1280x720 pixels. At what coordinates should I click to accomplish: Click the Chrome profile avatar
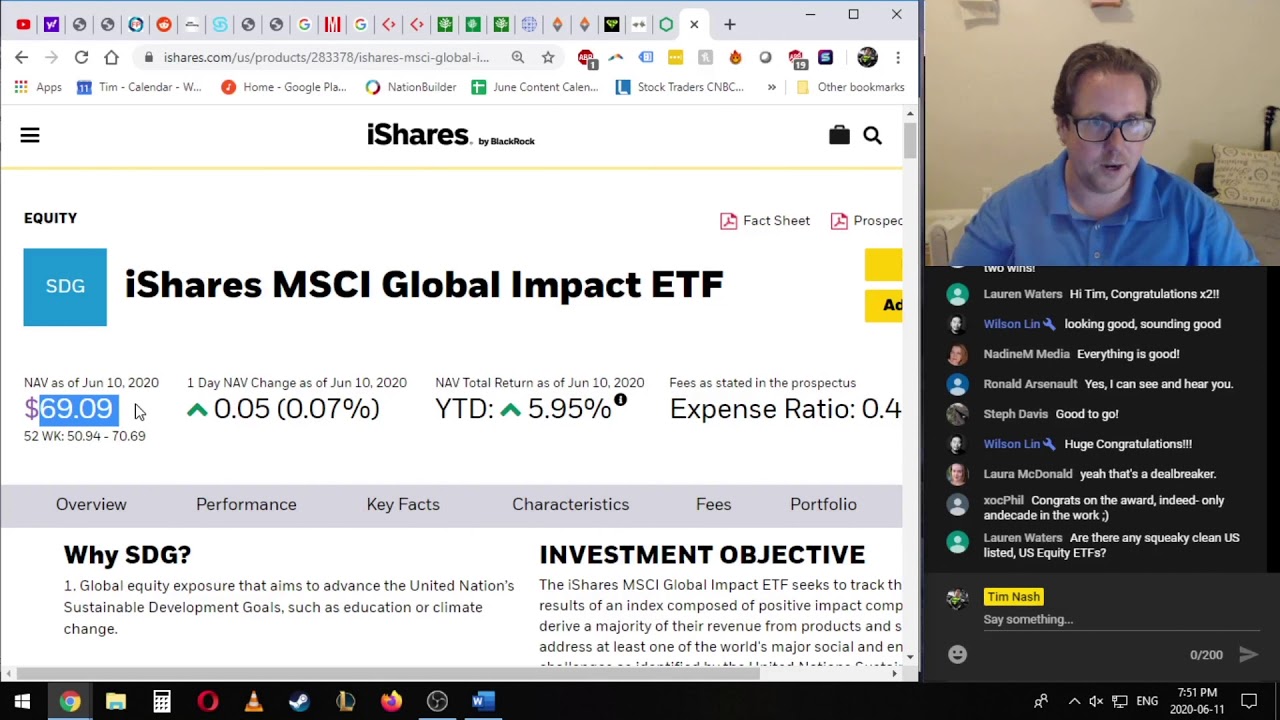click(867, 57)
